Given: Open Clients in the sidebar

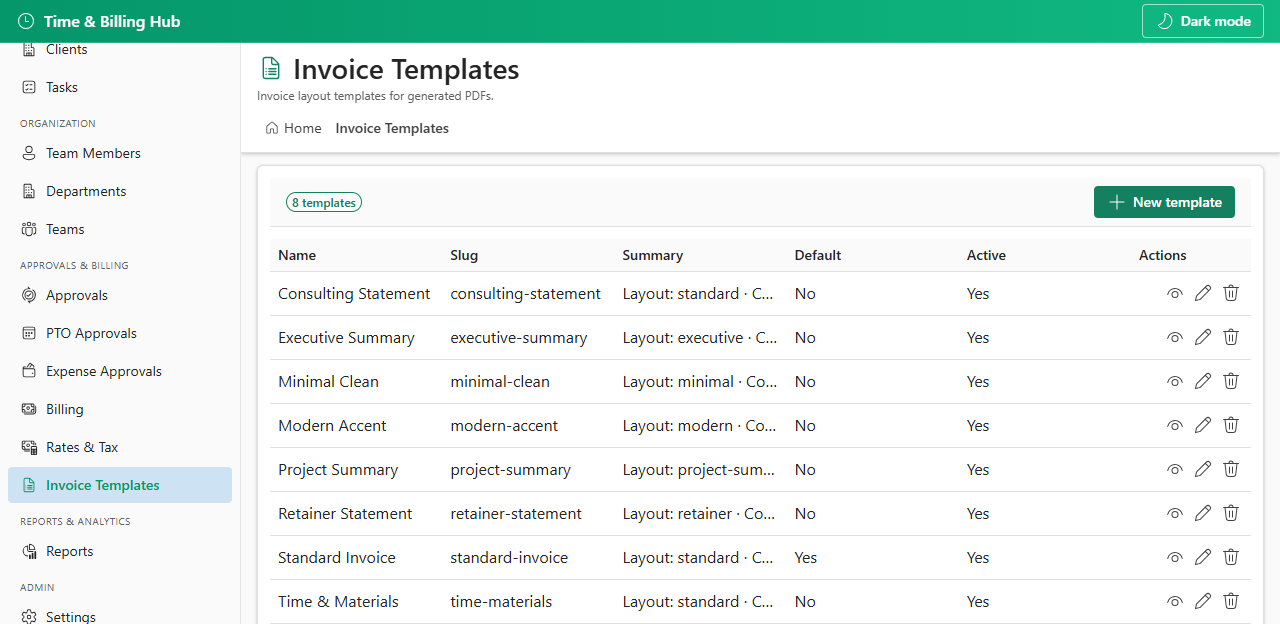Looking at the screenshot, I should 120,49.
